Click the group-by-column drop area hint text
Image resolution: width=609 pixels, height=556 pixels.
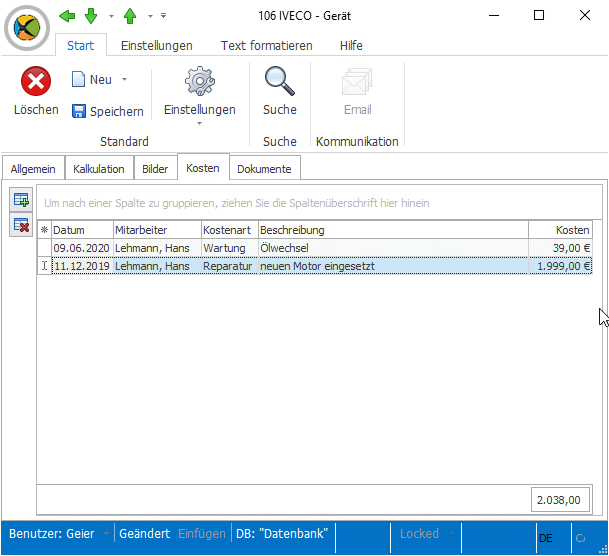click(237, 203)
